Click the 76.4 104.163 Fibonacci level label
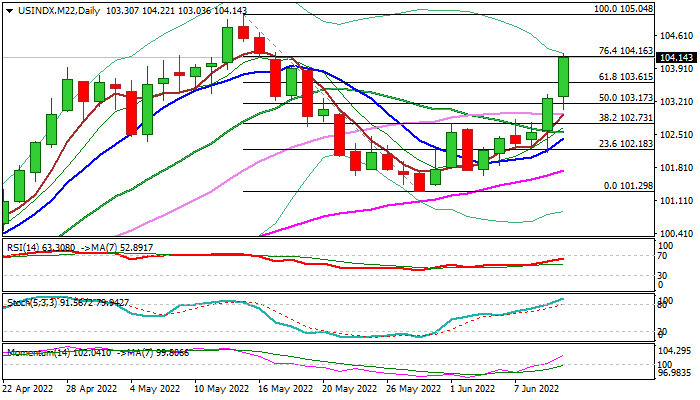Screen dimensions: 700x400 [625, 51]
